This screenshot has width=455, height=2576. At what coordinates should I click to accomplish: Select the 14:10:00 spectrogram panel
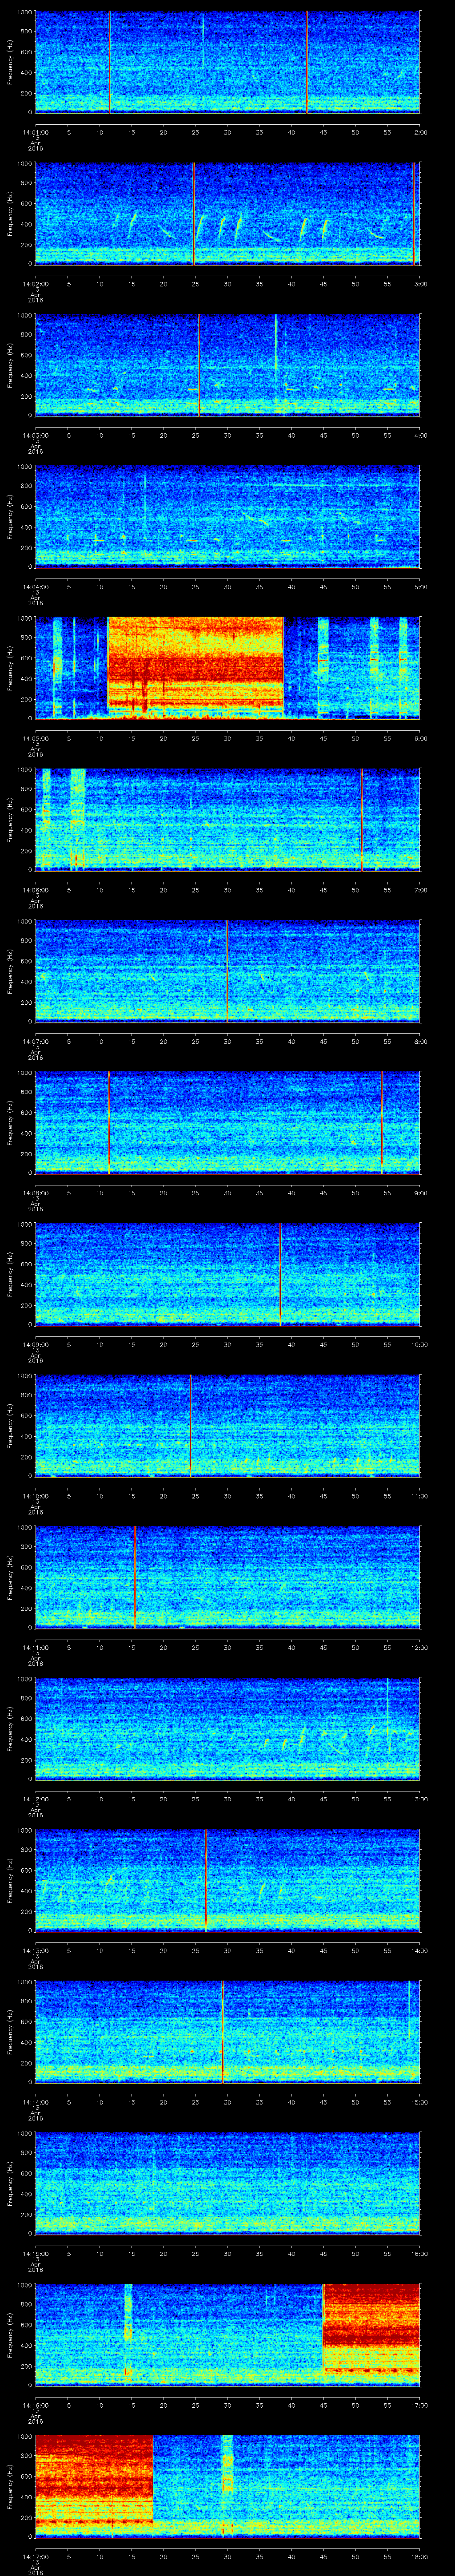tap(227, 1425)
